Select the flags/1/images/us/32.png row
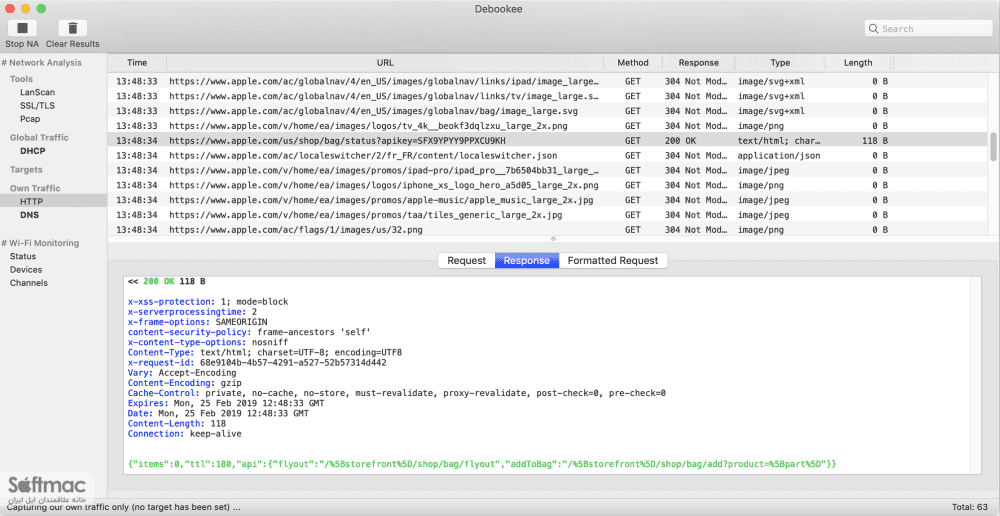 click(548, 230)
